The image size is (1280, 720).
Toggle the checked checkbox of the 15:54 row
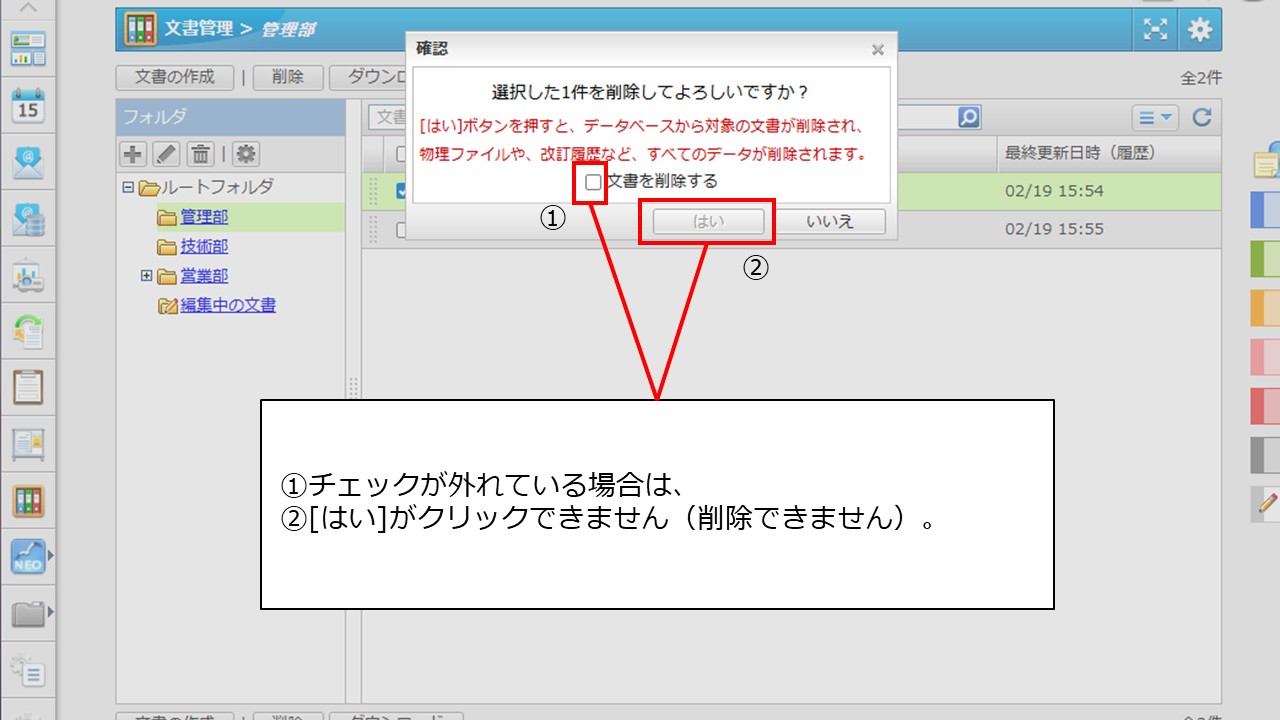tap(401, 191)
